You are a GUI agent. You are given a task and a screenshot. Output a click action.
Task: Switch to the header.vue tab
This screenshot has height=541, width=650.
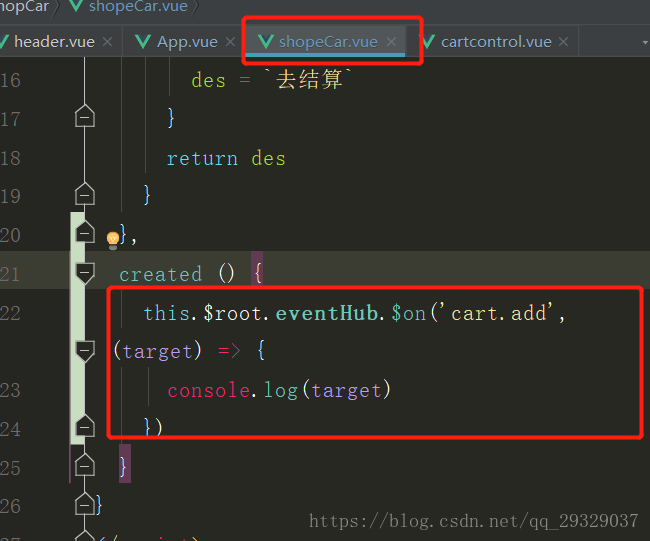tap(54, 41)
